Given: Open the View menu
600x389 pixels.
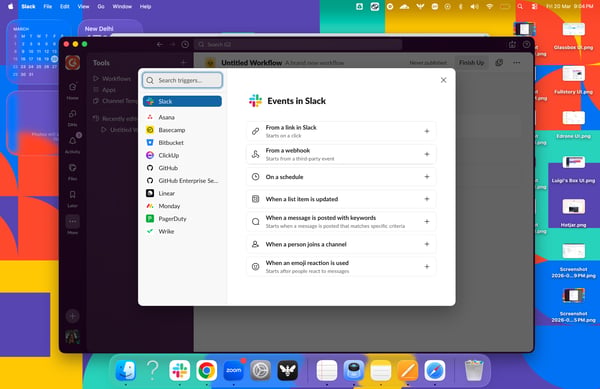Looking at the screenshot, I should (x=83, y=7).
